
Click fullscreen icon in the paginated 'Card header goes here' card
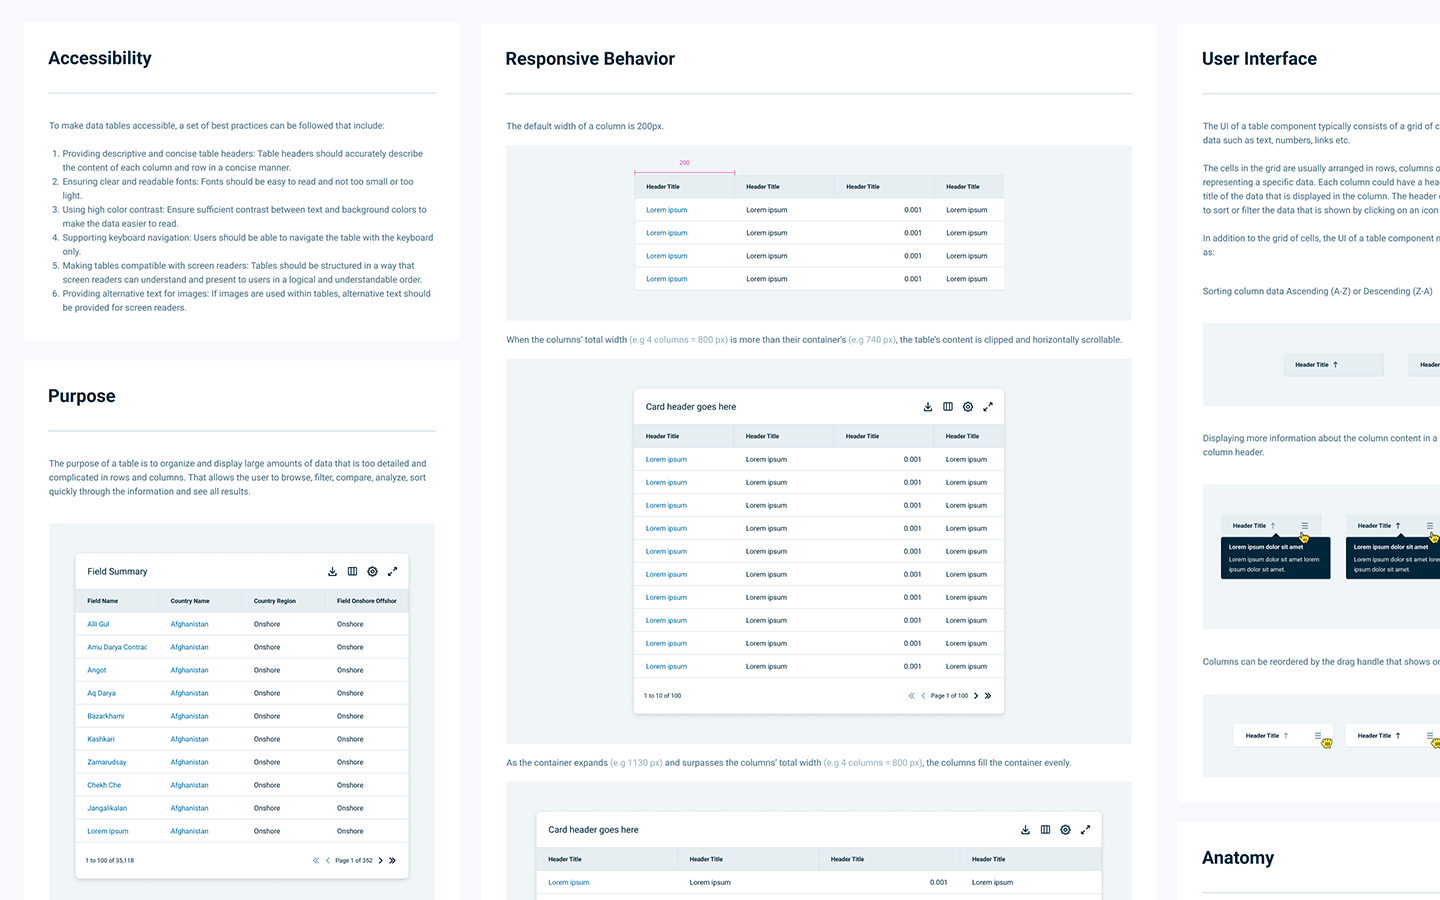click(x=988, y=407)
